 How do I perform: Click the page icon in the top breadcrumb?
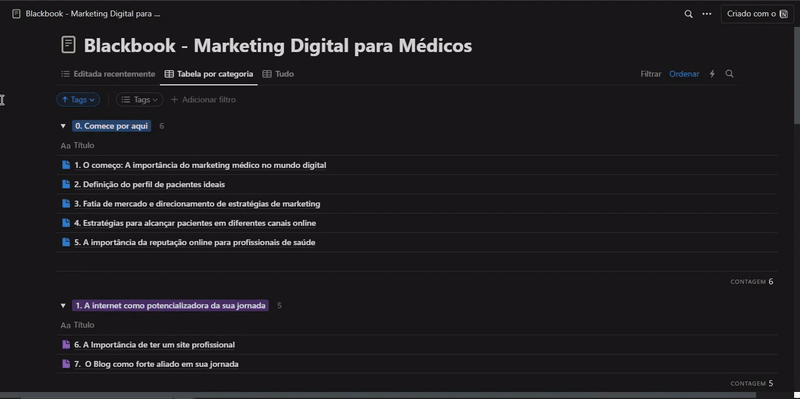click(16, 14)
